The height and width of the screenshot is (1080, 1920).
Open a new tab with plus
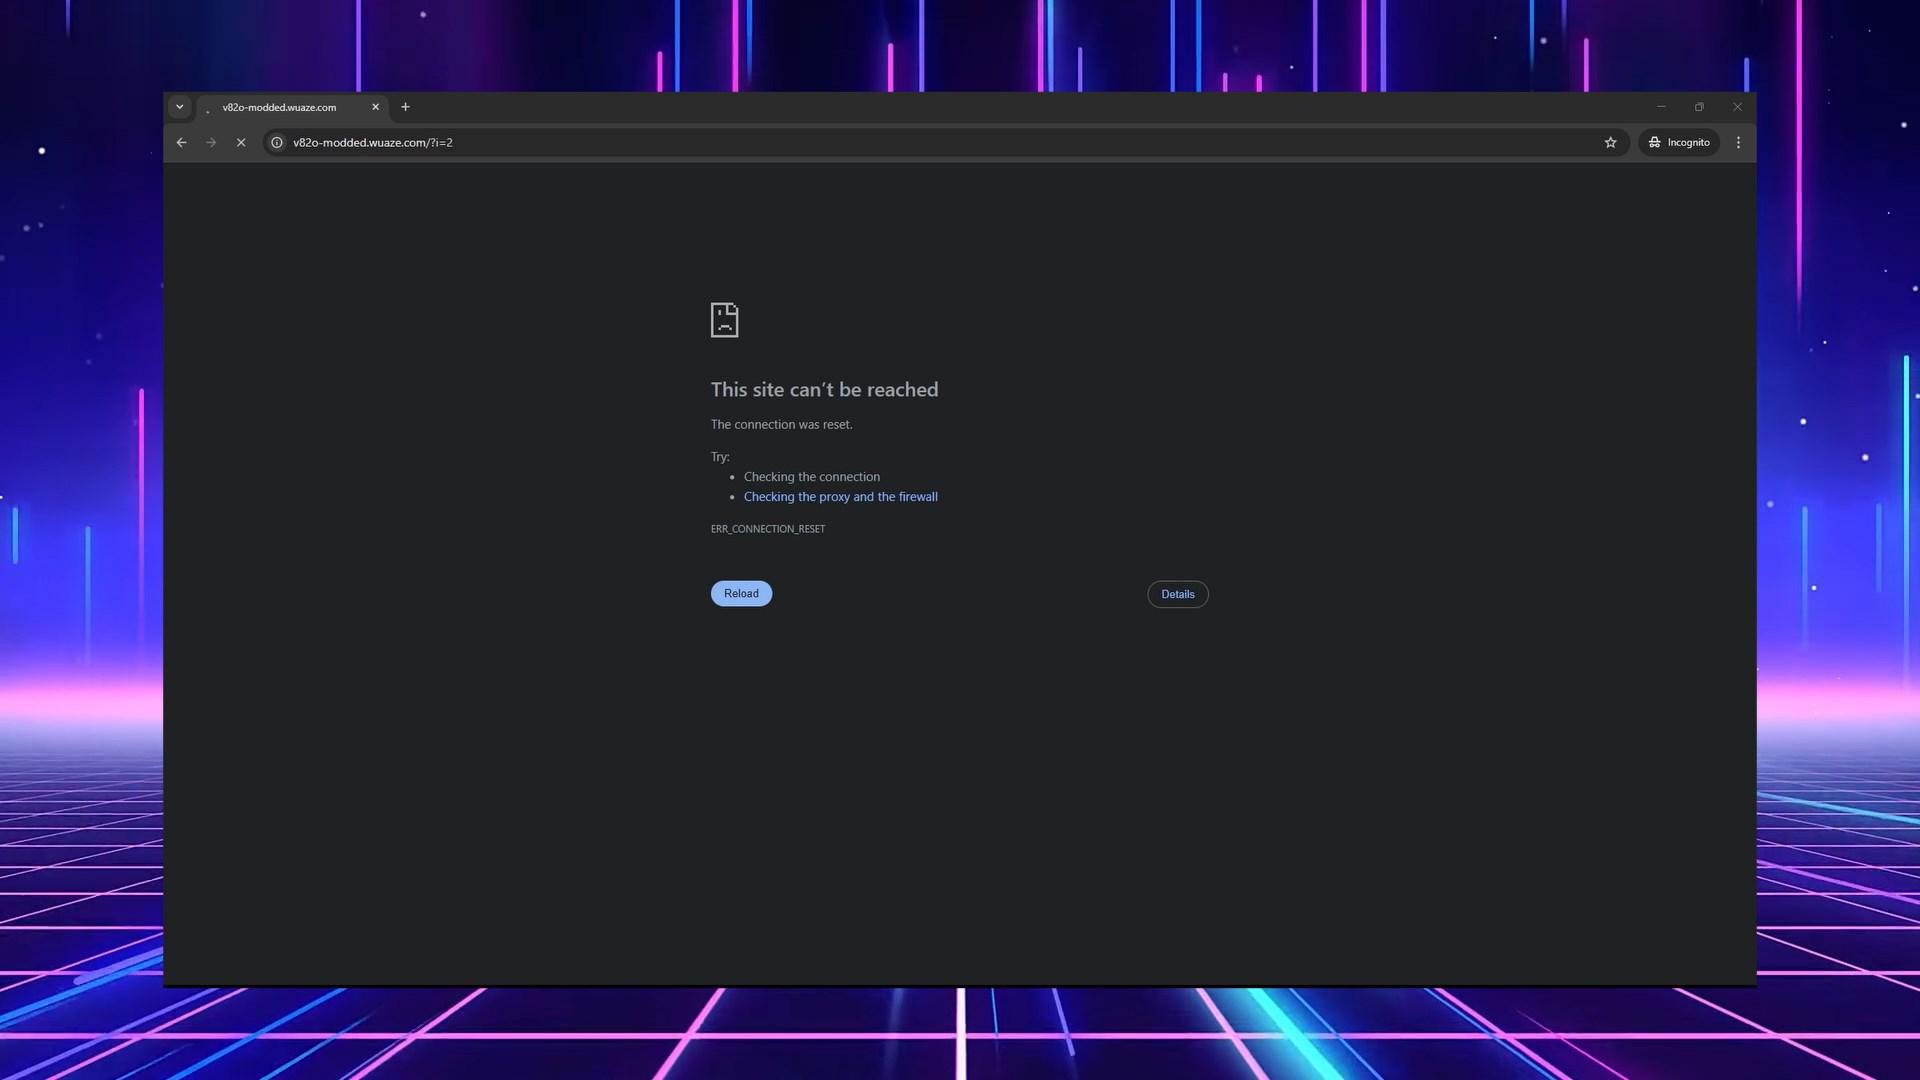(x=405, y=107)
